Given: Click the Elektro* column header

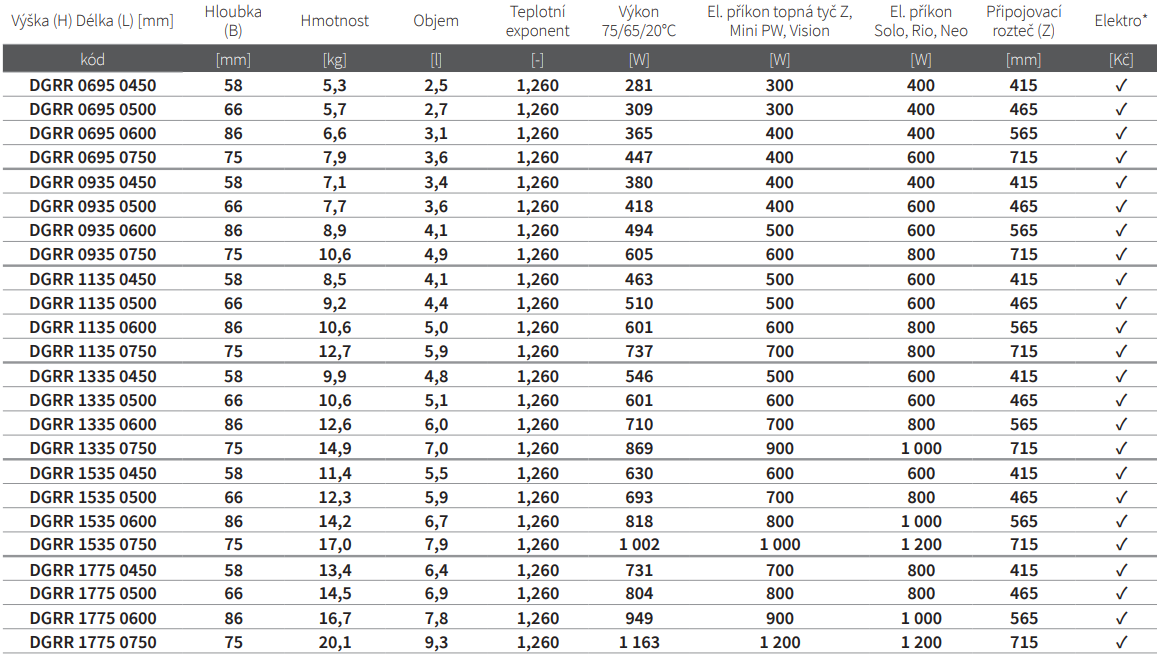Looking at the screenshot, I should pos(1120,21).
